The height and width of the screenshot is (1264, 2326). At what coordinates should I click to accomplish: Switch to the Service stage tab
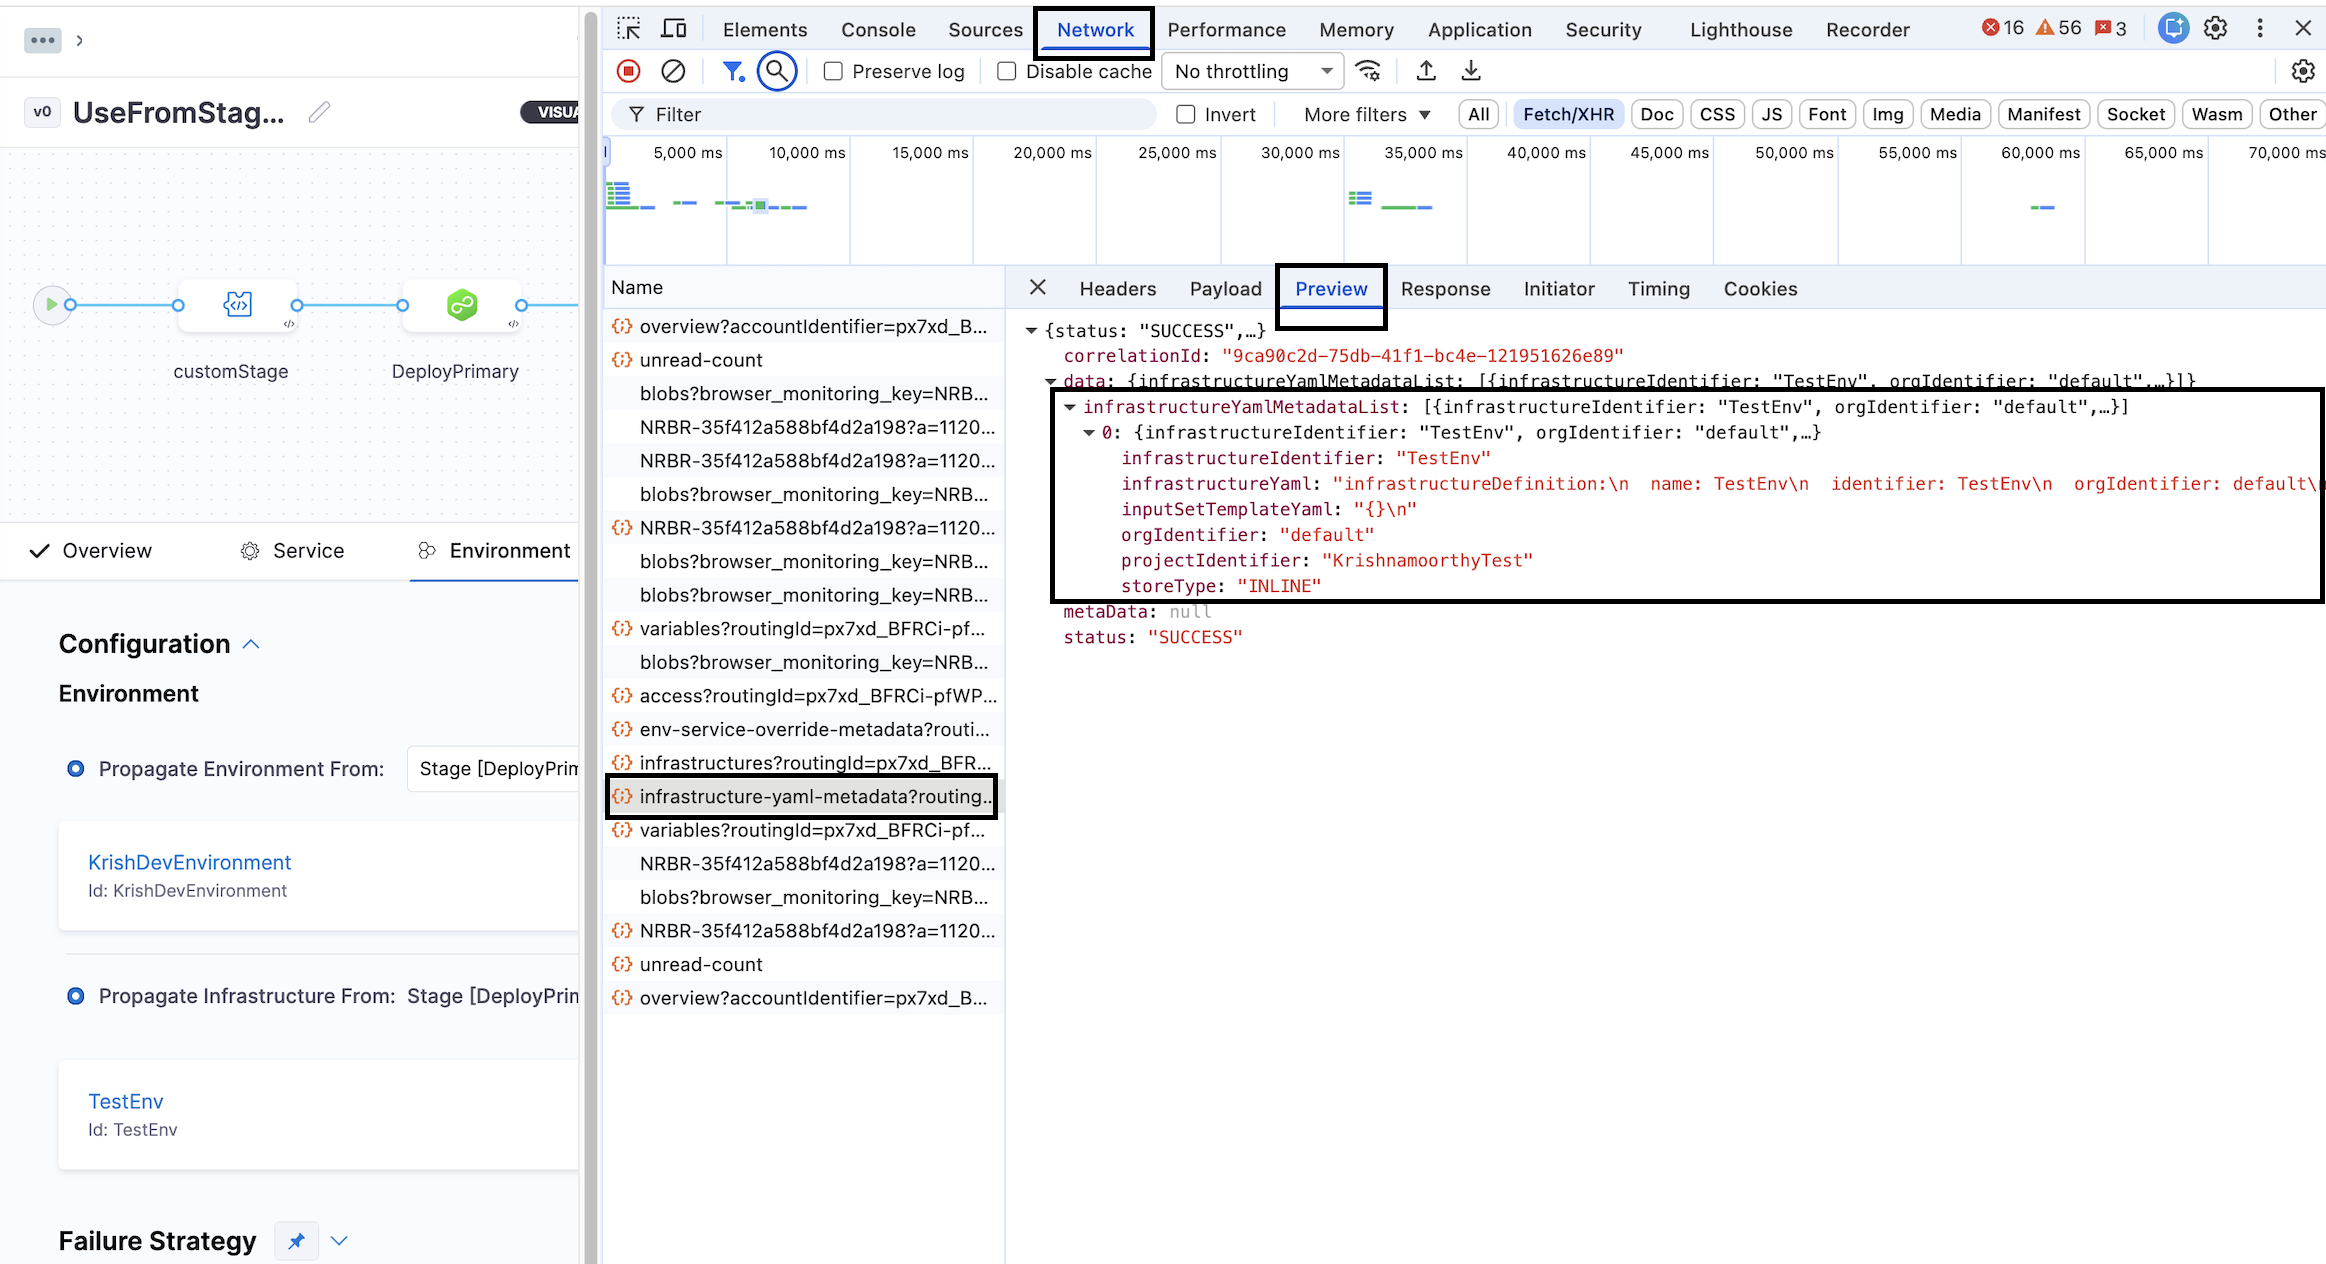point(292,551)
